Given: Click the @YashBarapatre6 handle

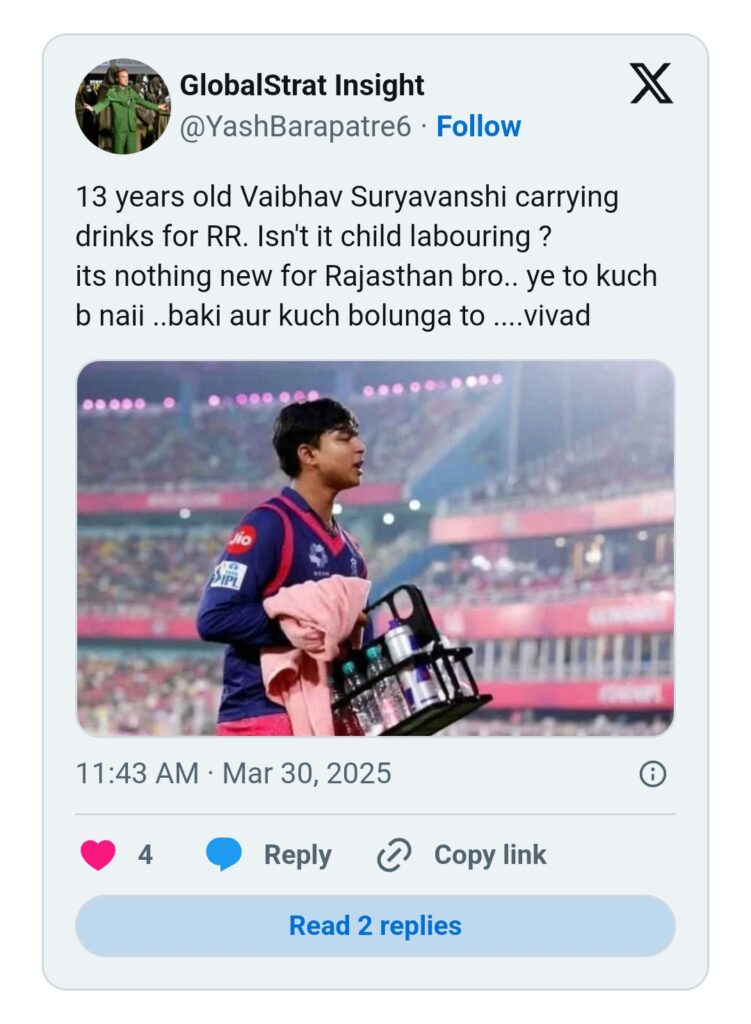Looking at the screenshot, I should point(295,127).
